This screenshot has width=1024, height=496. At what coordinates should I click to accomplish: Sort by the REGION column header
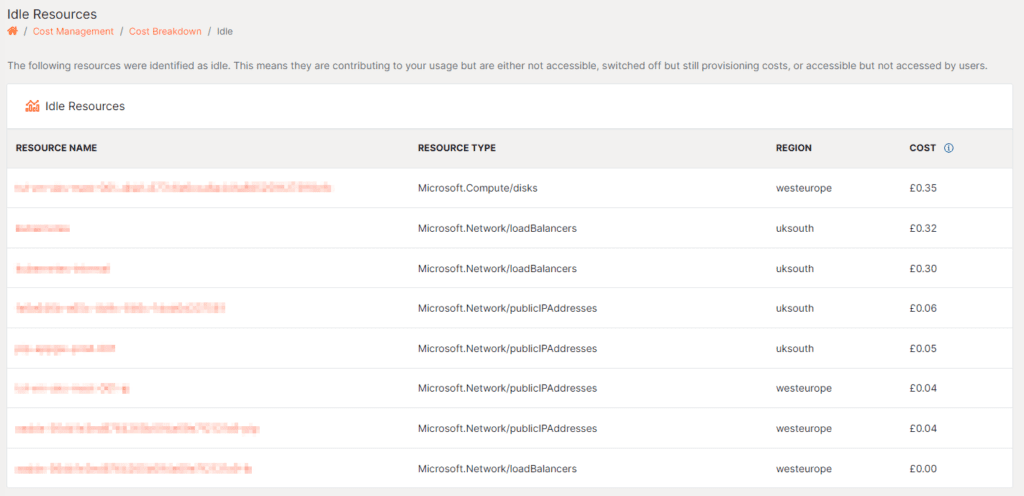tap(793, 148)
